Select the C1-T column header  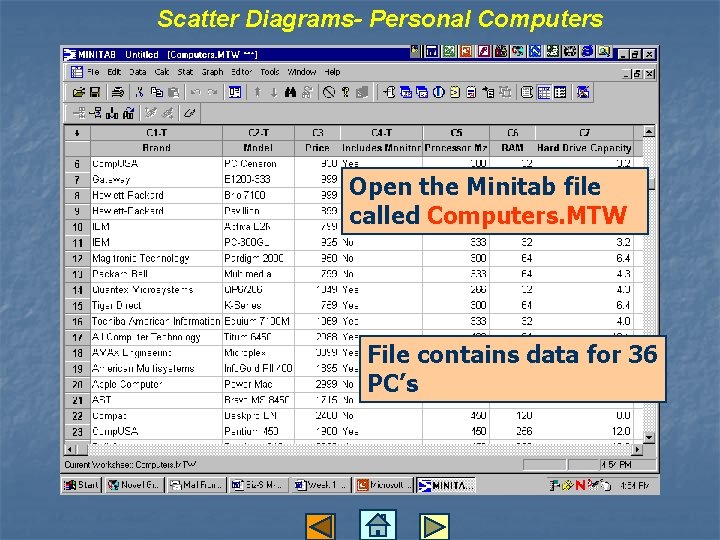pyautogui.click(x=157, y=133)
